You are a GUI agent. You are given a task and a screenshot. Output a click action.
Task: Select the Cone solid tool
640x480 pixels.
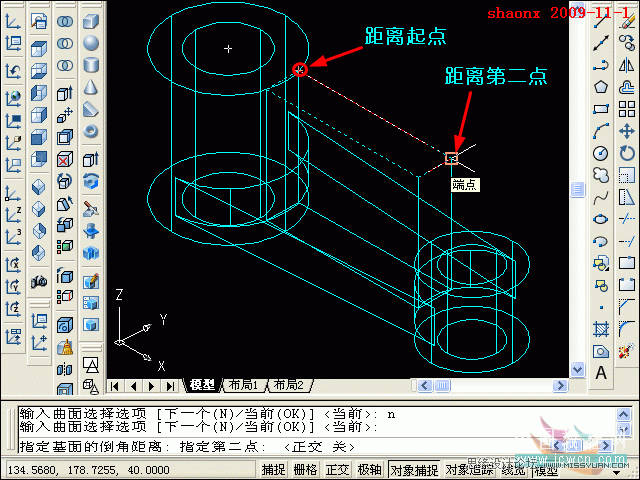pos(91,87)
